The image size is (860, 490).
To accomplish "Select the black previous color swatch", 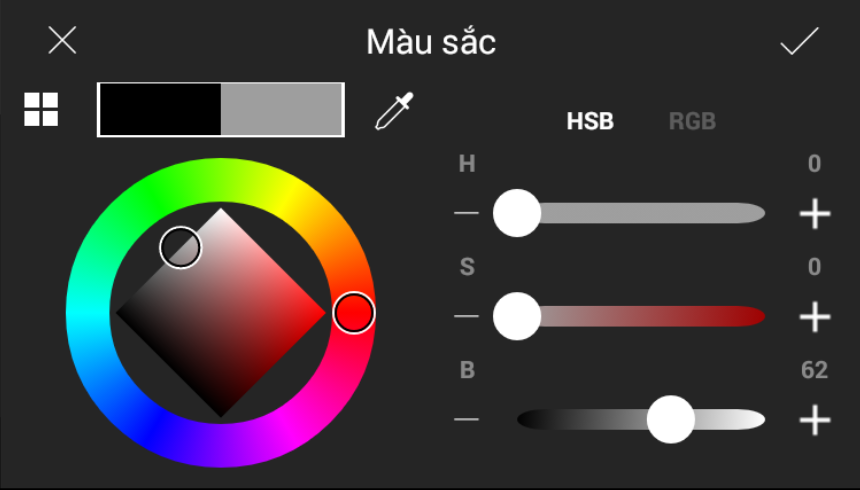I will point(159,109).
